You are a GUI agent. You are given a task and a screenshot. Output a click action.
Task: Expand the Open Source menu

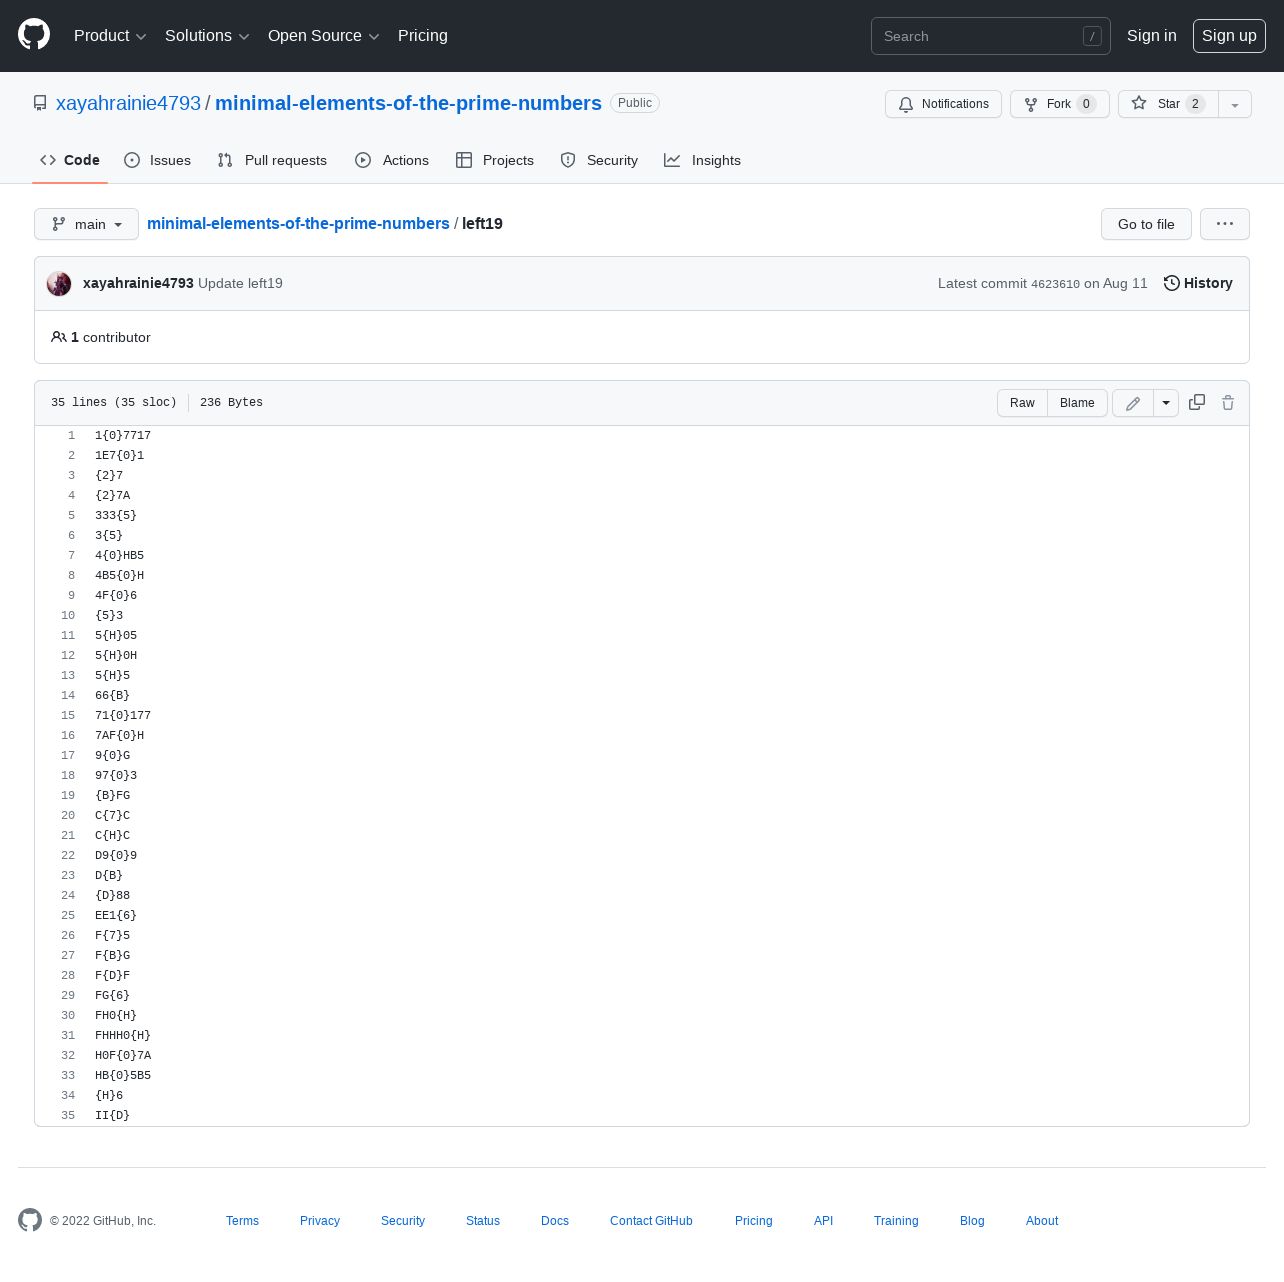click(x=324, y=36)
